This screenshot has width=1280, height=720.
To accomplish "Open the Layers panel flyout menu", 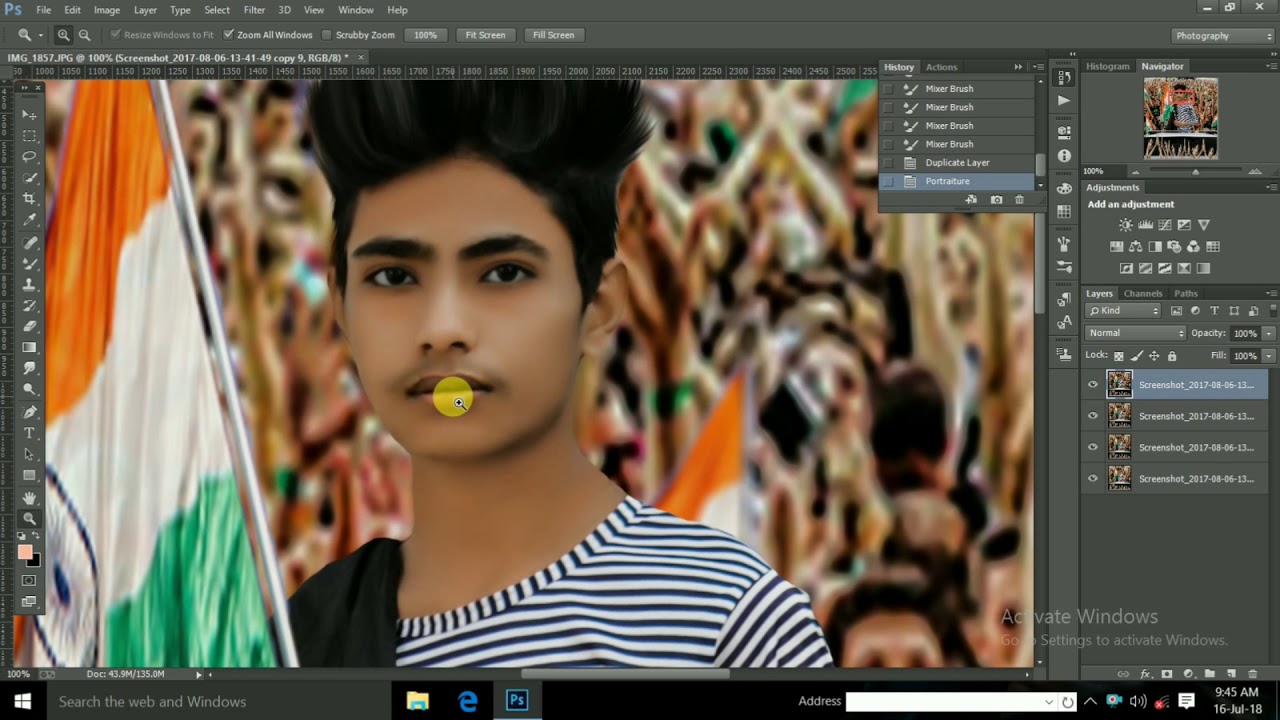I will (1272, 293).
